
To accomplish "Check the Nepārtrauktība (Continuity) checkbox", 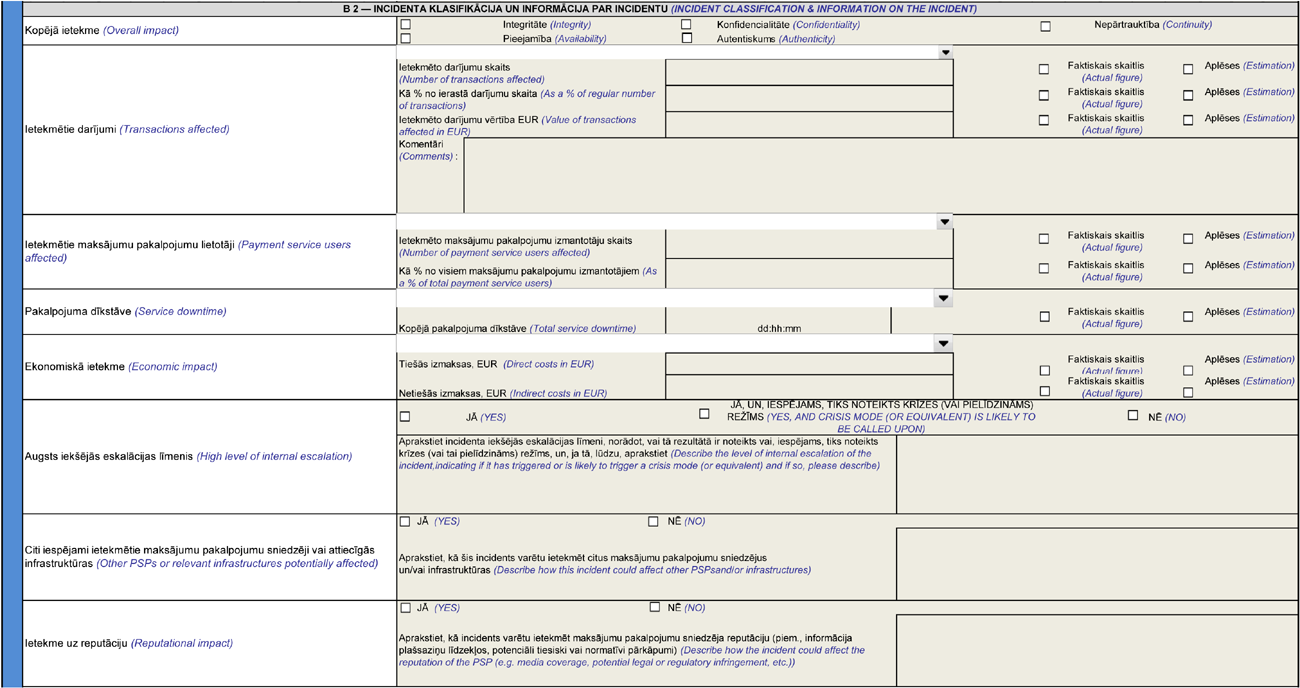I will (x=1045, y=26).
